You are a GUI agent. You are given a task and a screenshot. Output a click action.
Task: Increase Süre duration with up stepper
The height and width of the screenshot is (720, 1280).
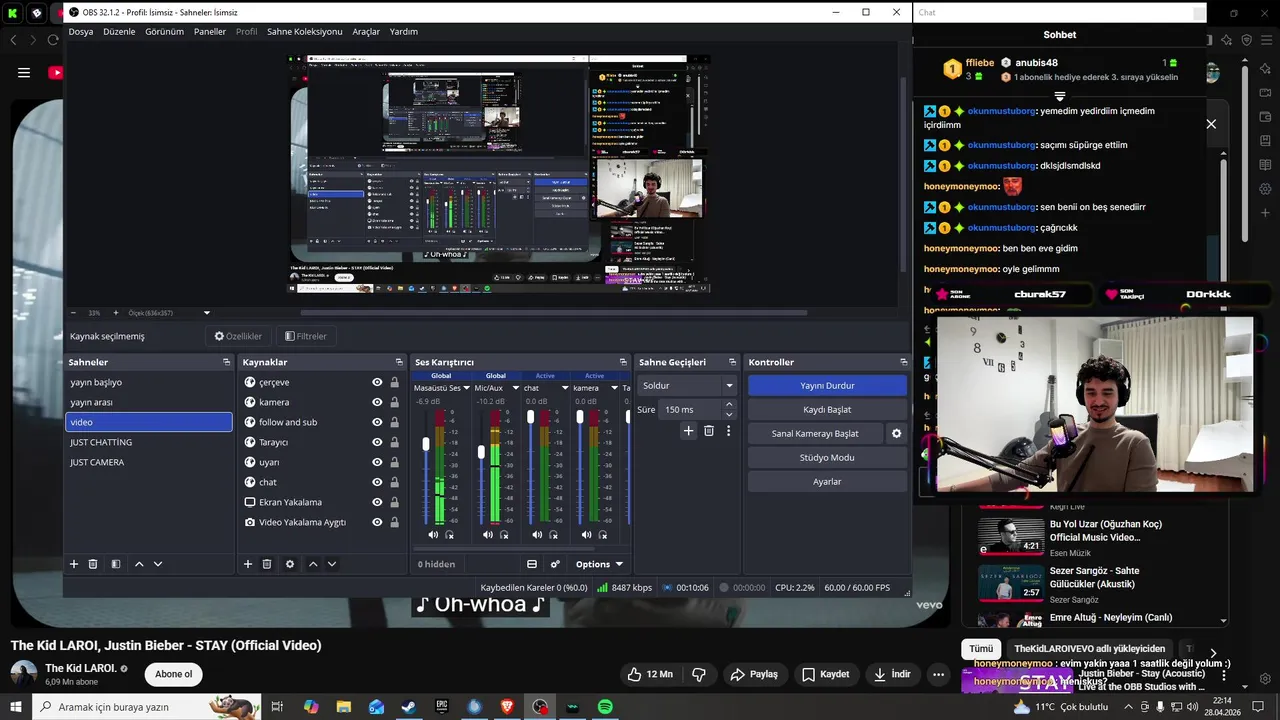729,404
